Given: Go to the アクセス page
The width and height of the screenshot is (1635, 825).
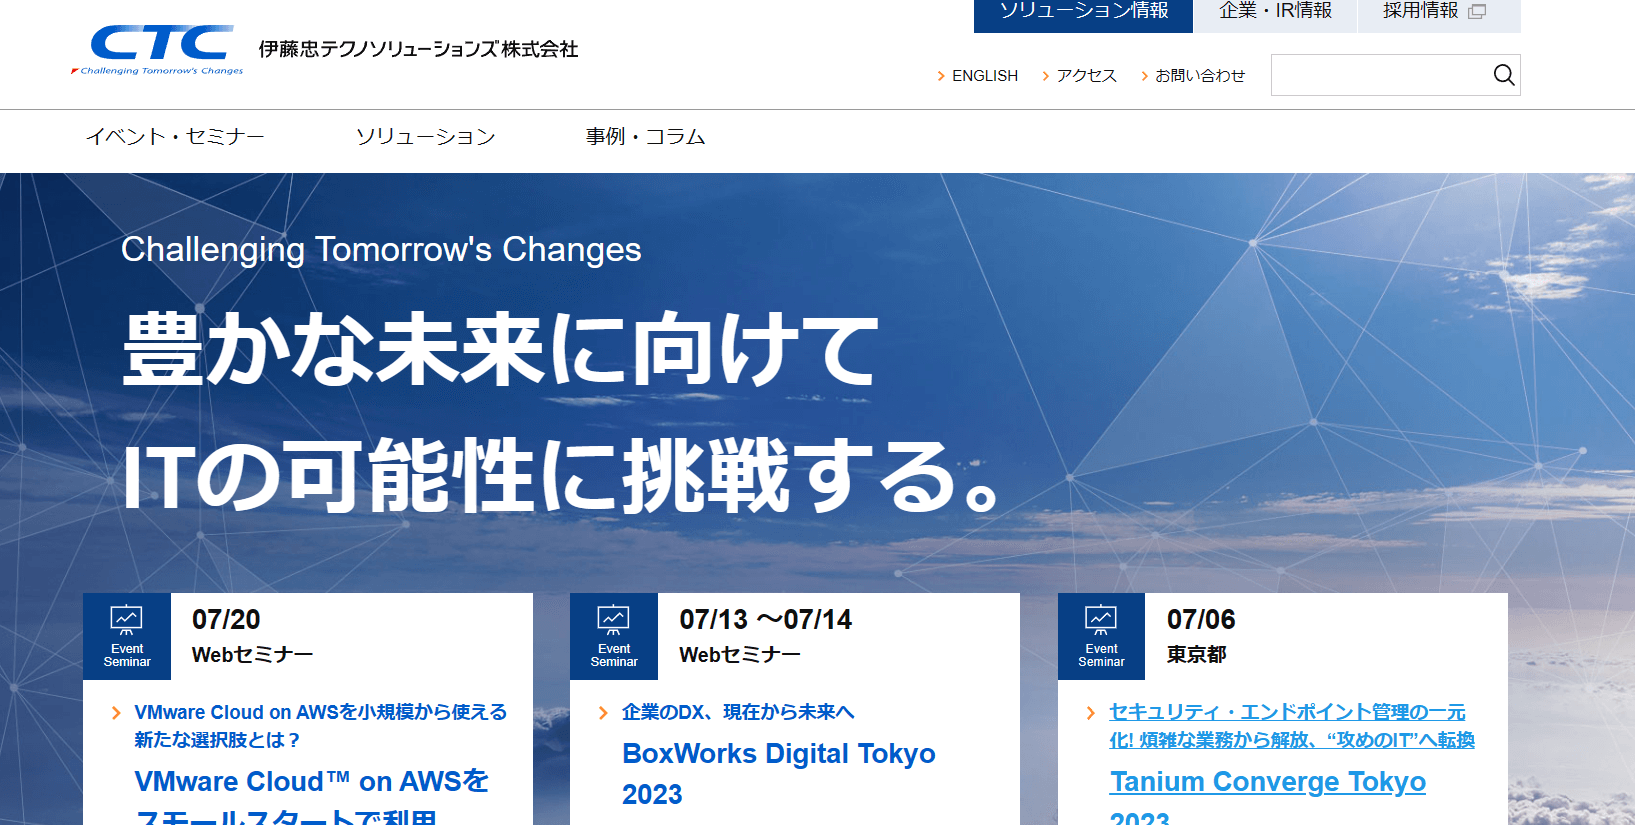Looking at the screenshot, I should tap(1086, 76).
